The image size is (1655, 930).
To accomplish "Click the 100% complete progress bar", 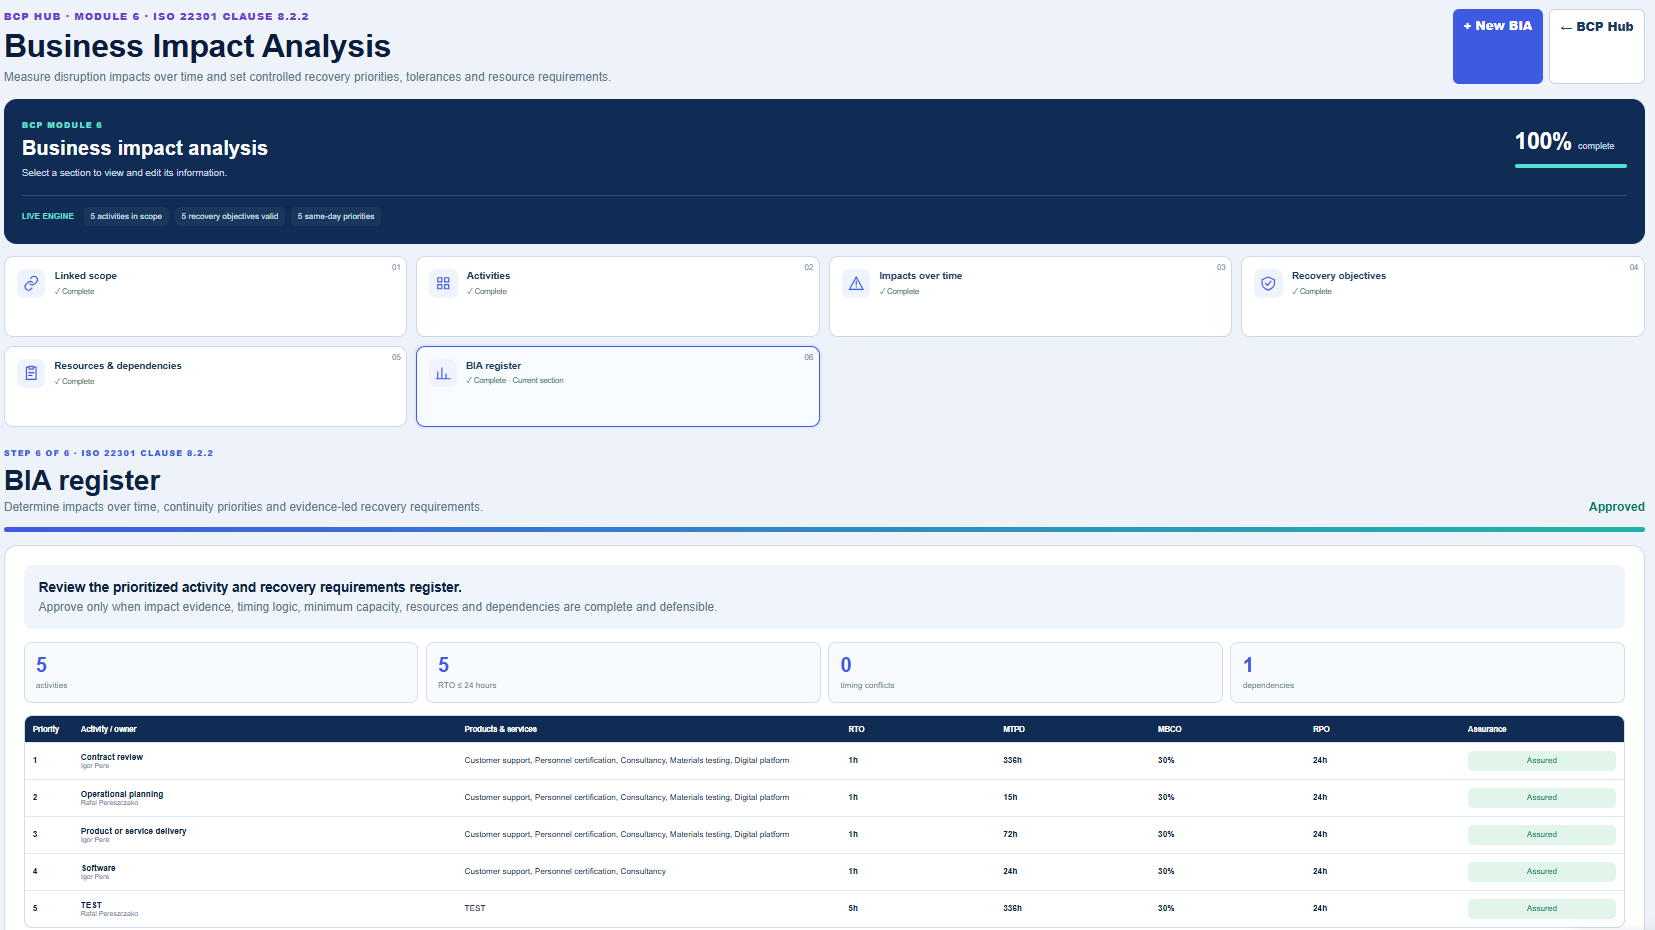I will 1570,166.
